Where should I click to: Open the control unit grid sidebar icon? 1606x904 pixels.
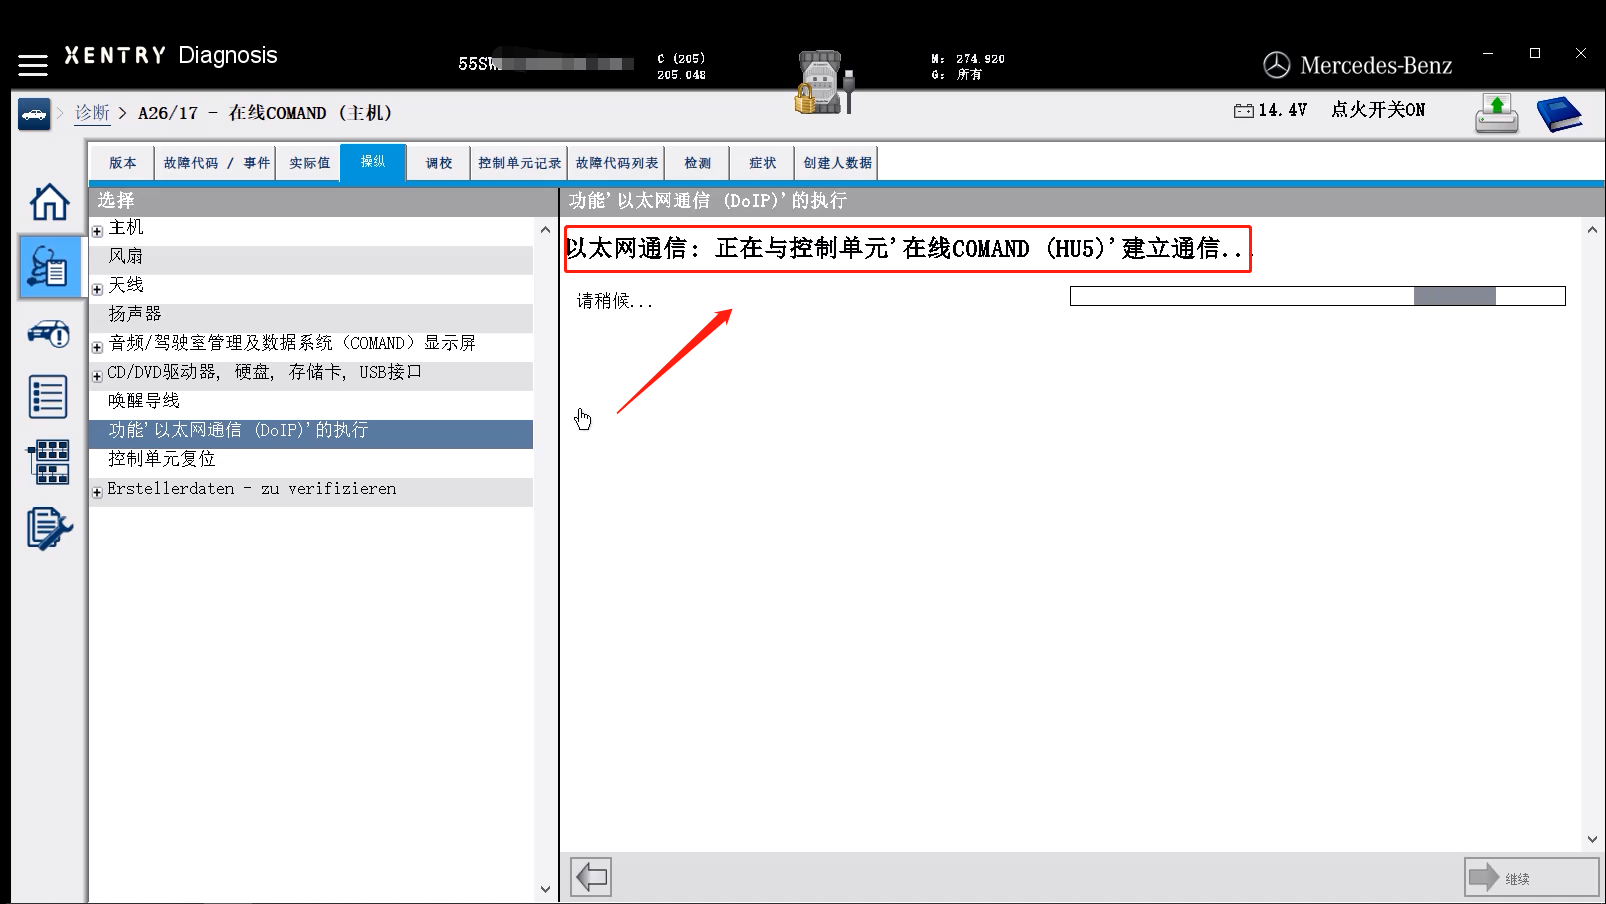pos(49,462)
